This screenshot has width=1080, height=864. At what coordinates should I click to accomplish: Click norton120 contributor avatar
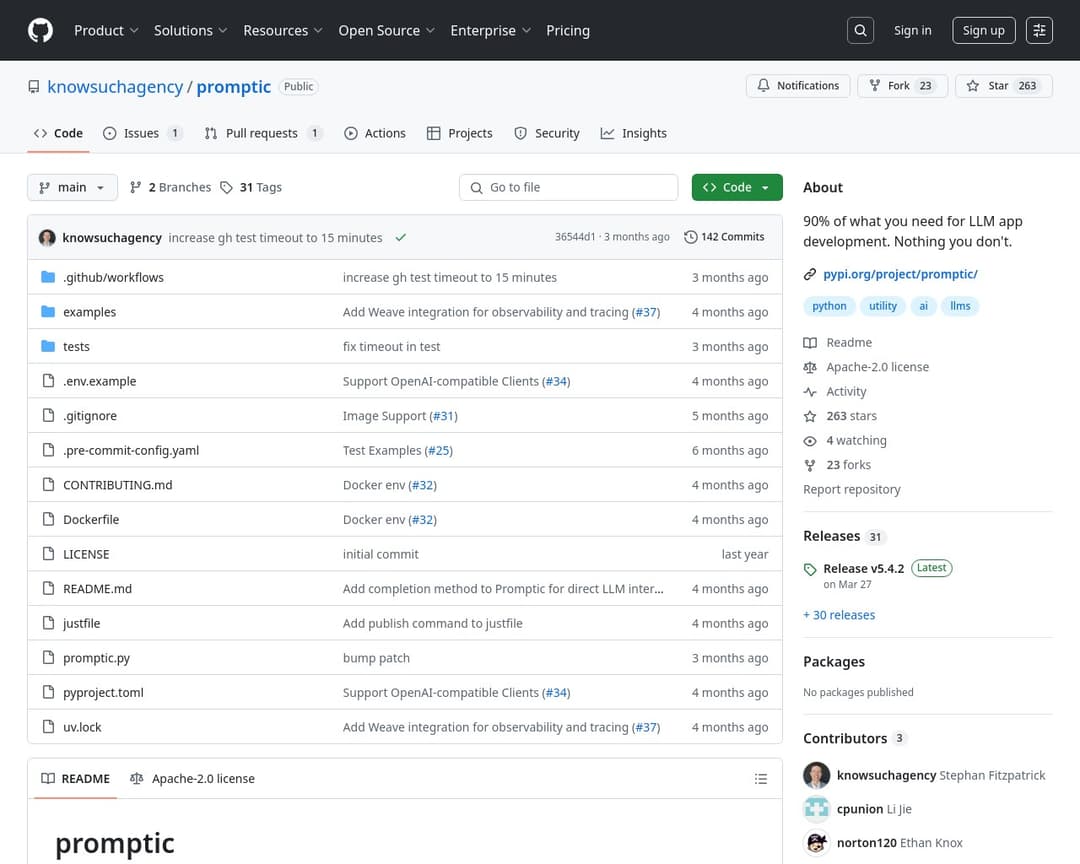click(817, 843)
